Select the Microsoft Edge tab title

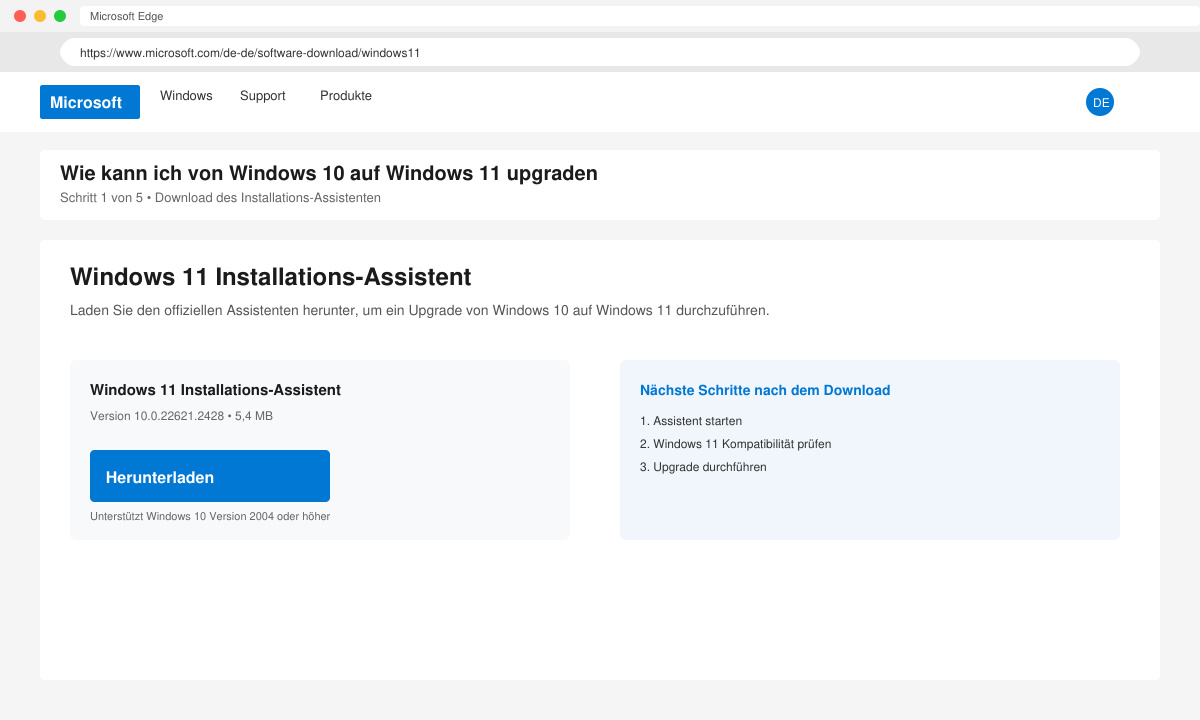tap(127, 16)
